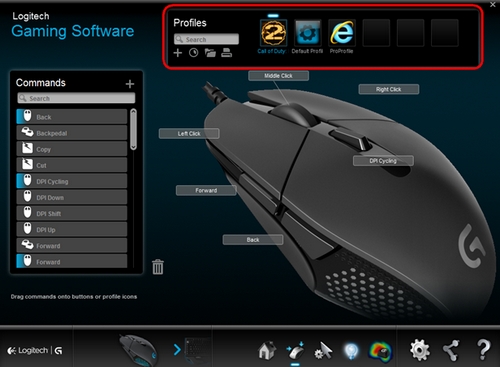Scan for new games clock icon
Image resolution: width=500 pixels, height=367 pixels.
pyautogui.click(x=194, y=53)
